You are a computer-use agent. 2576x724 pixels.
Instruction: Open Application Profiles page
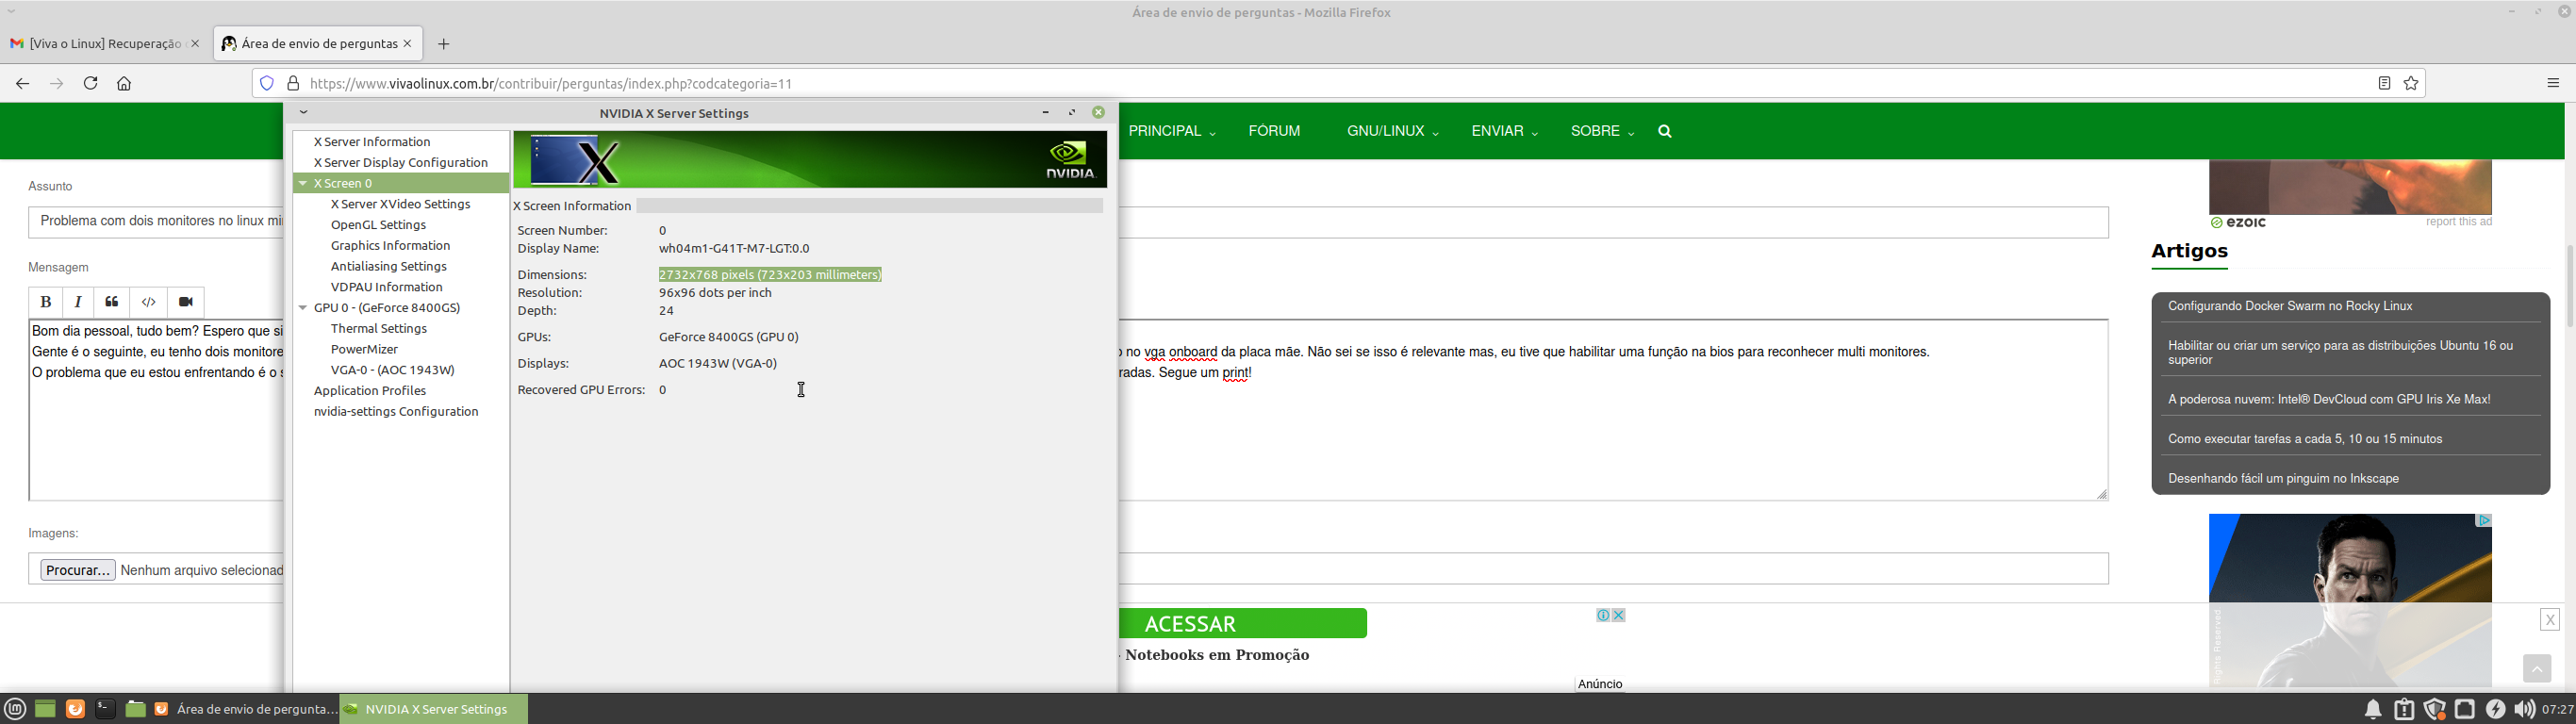click(x=370, y=391)
